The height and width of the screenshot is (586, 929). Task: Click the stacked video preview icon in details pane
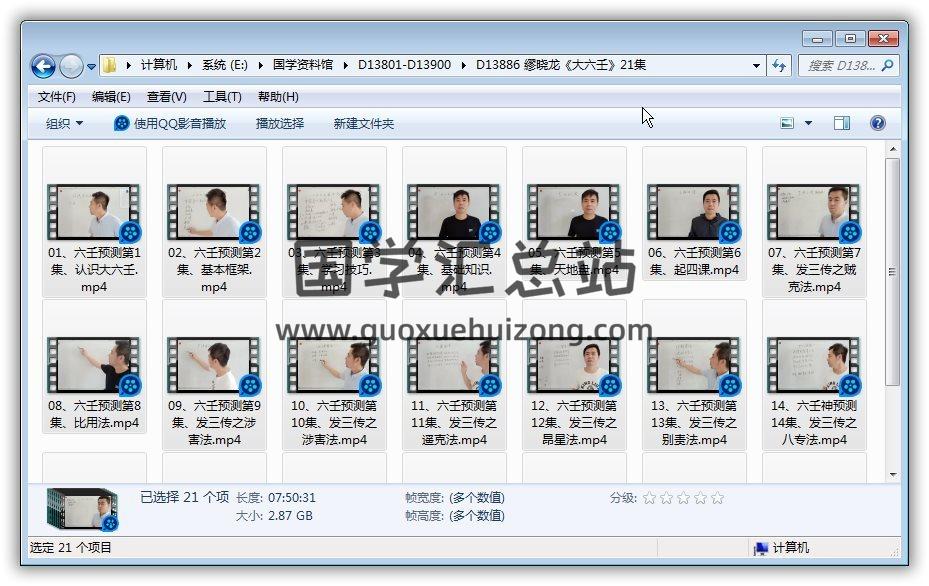82,509
